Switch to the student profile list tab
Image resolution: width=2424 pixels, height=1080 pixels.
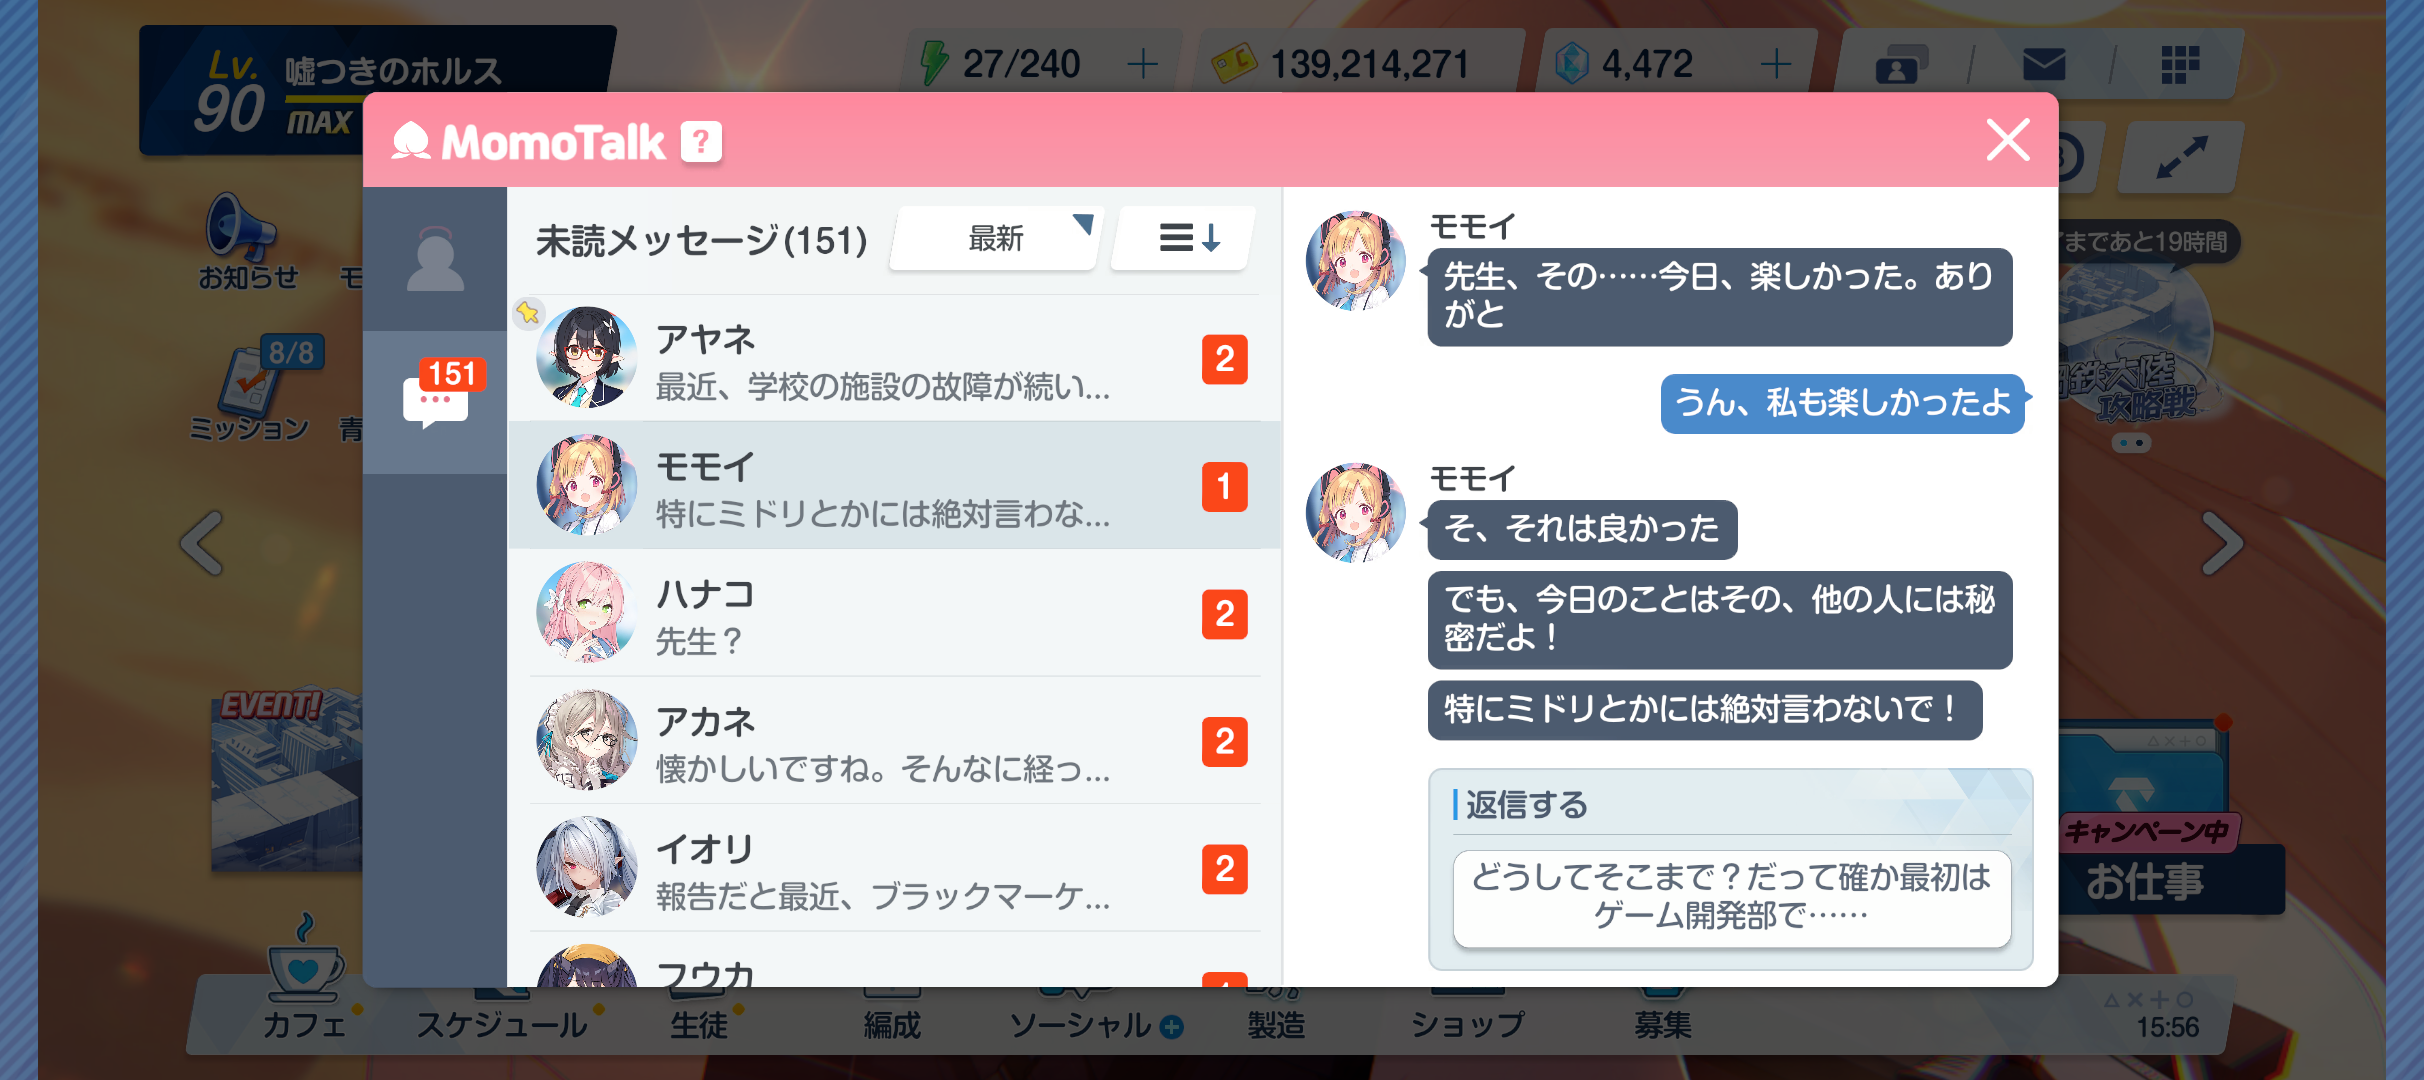(435, 259)
